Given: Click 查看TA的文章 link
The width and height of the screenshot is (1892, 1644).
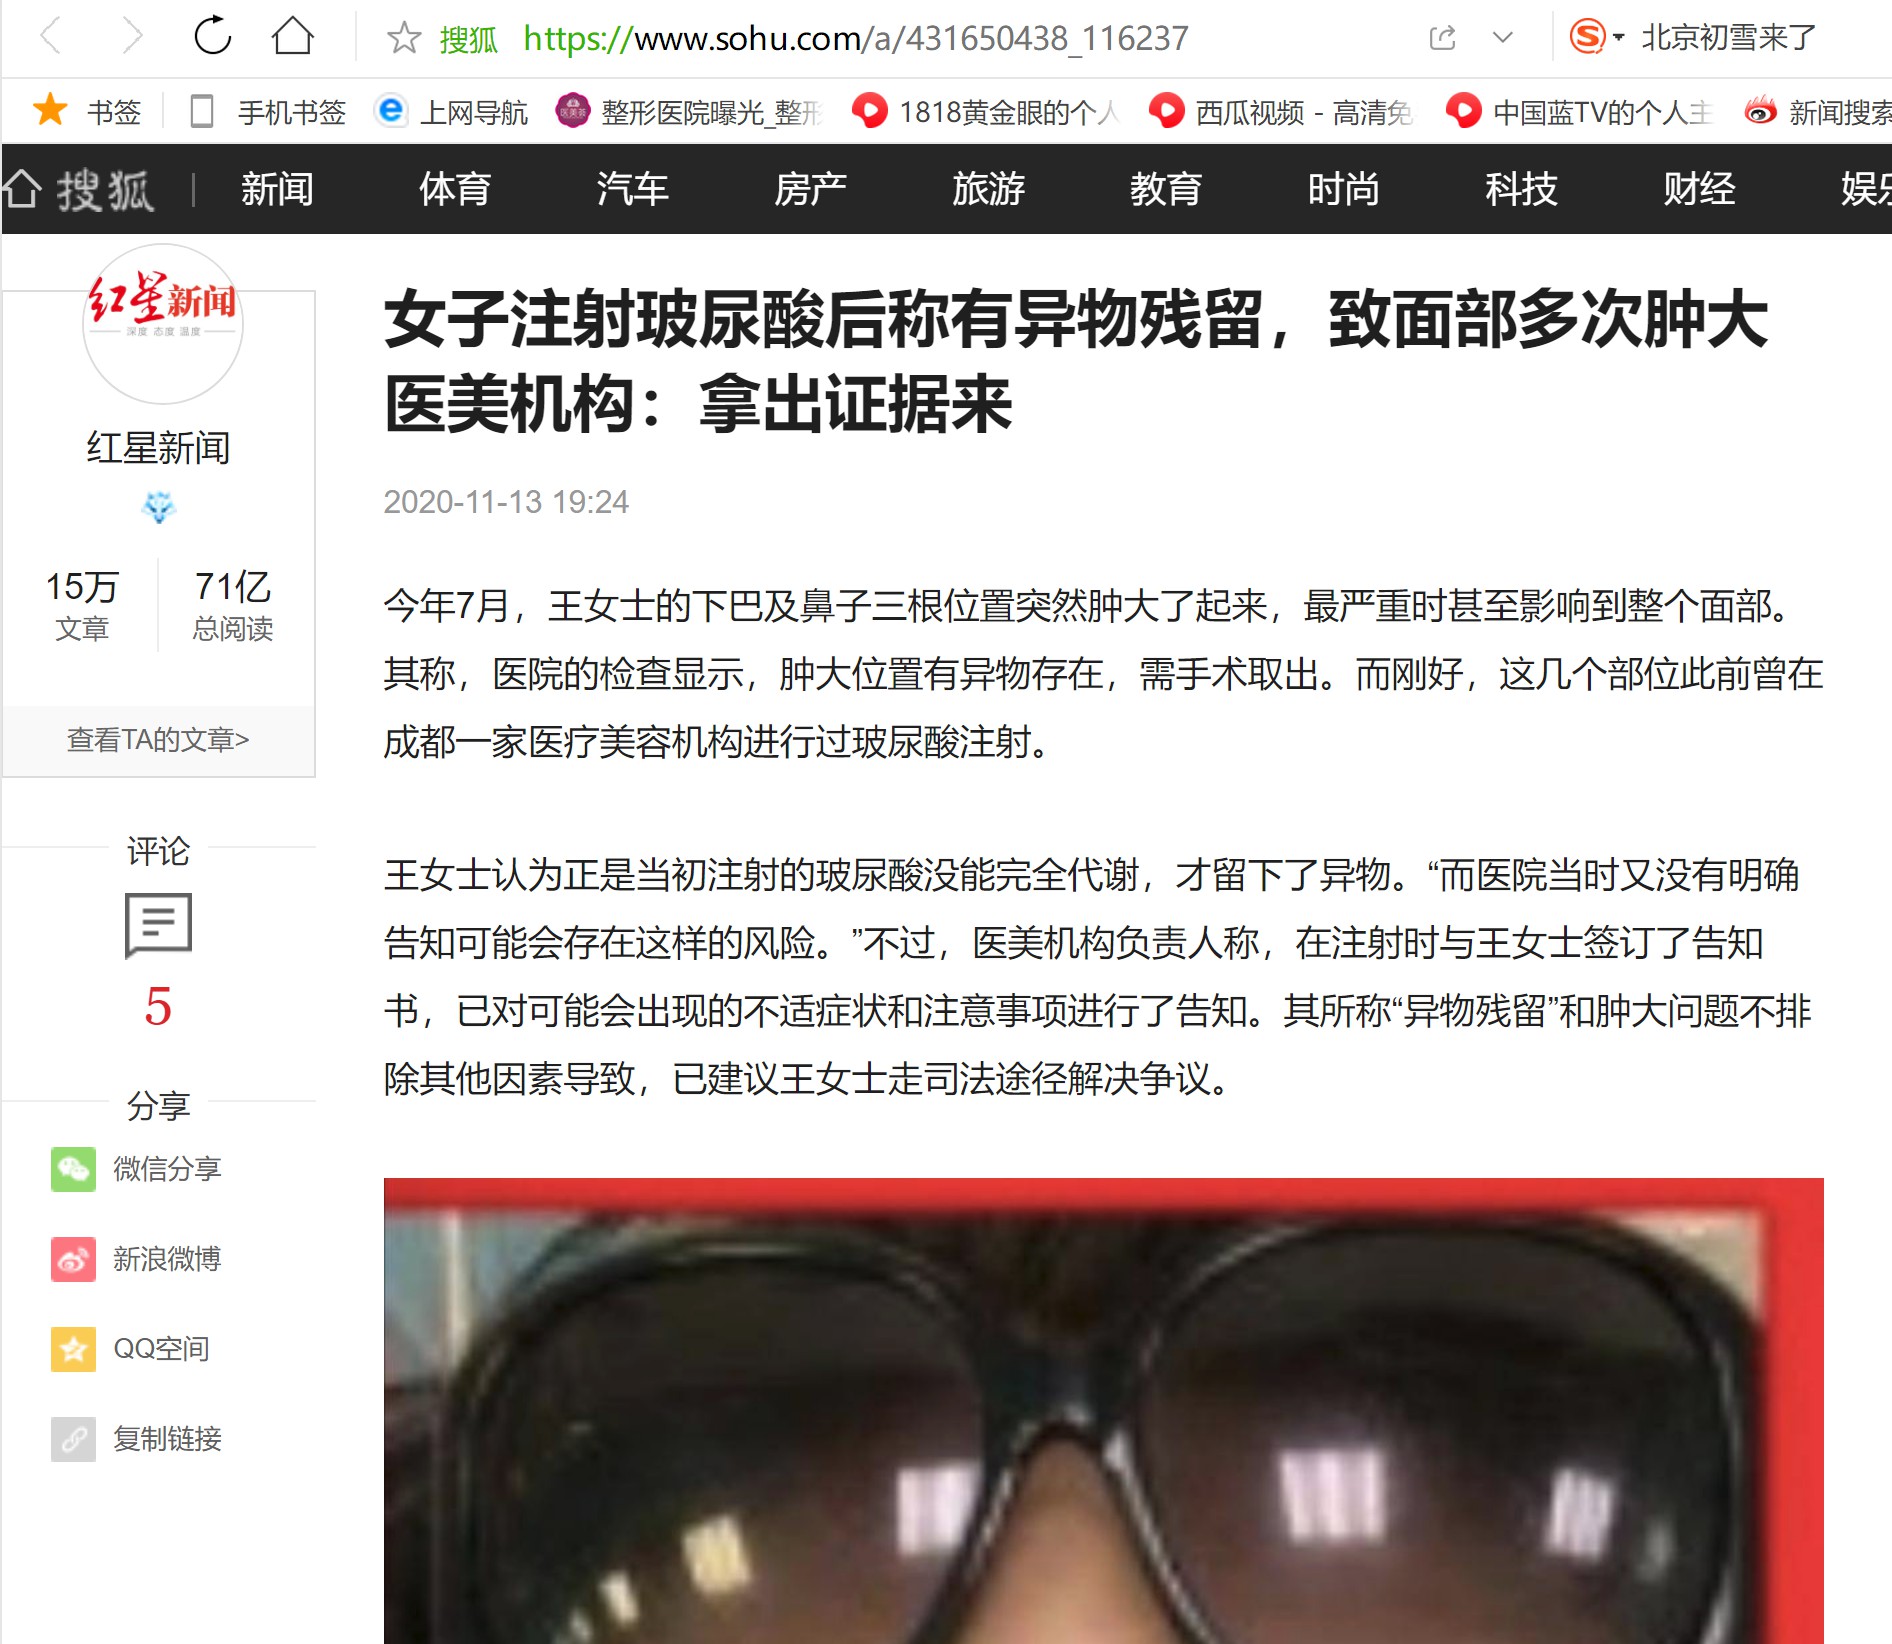Looking at the screenshot, I should tap(158, 740).
